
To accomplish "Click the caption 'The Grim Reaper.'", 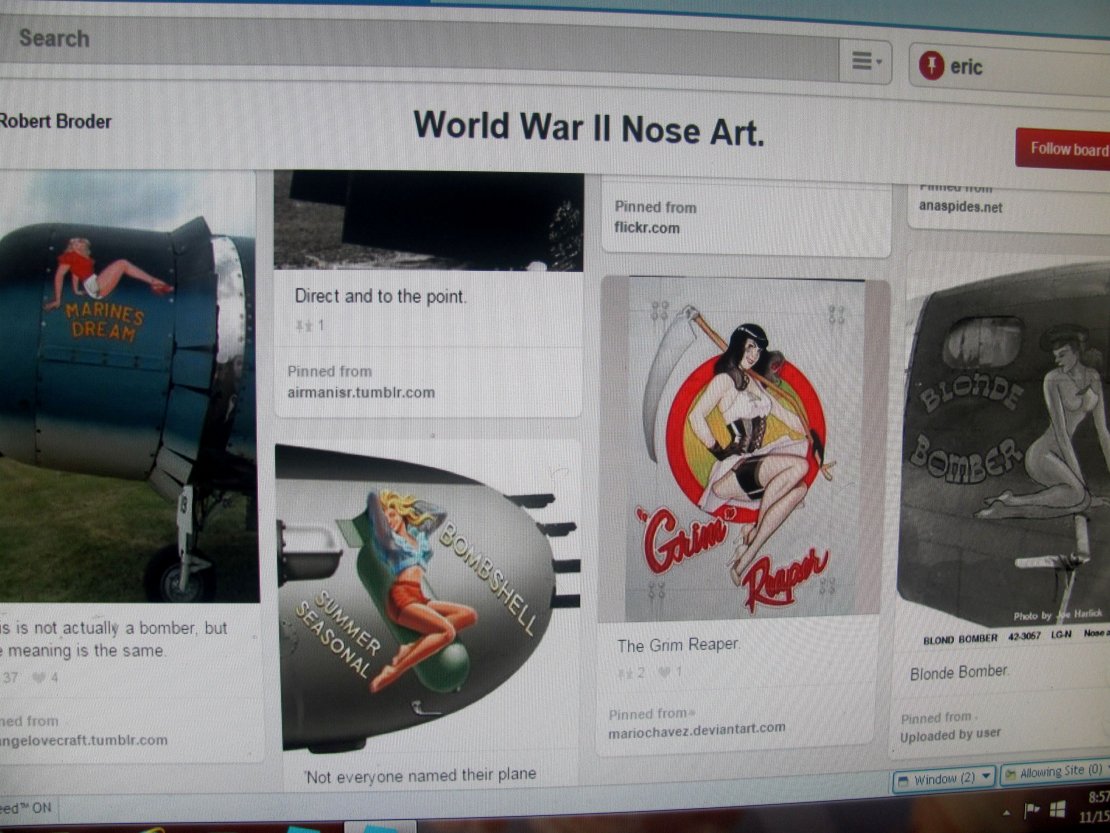I will coord(678,645).
